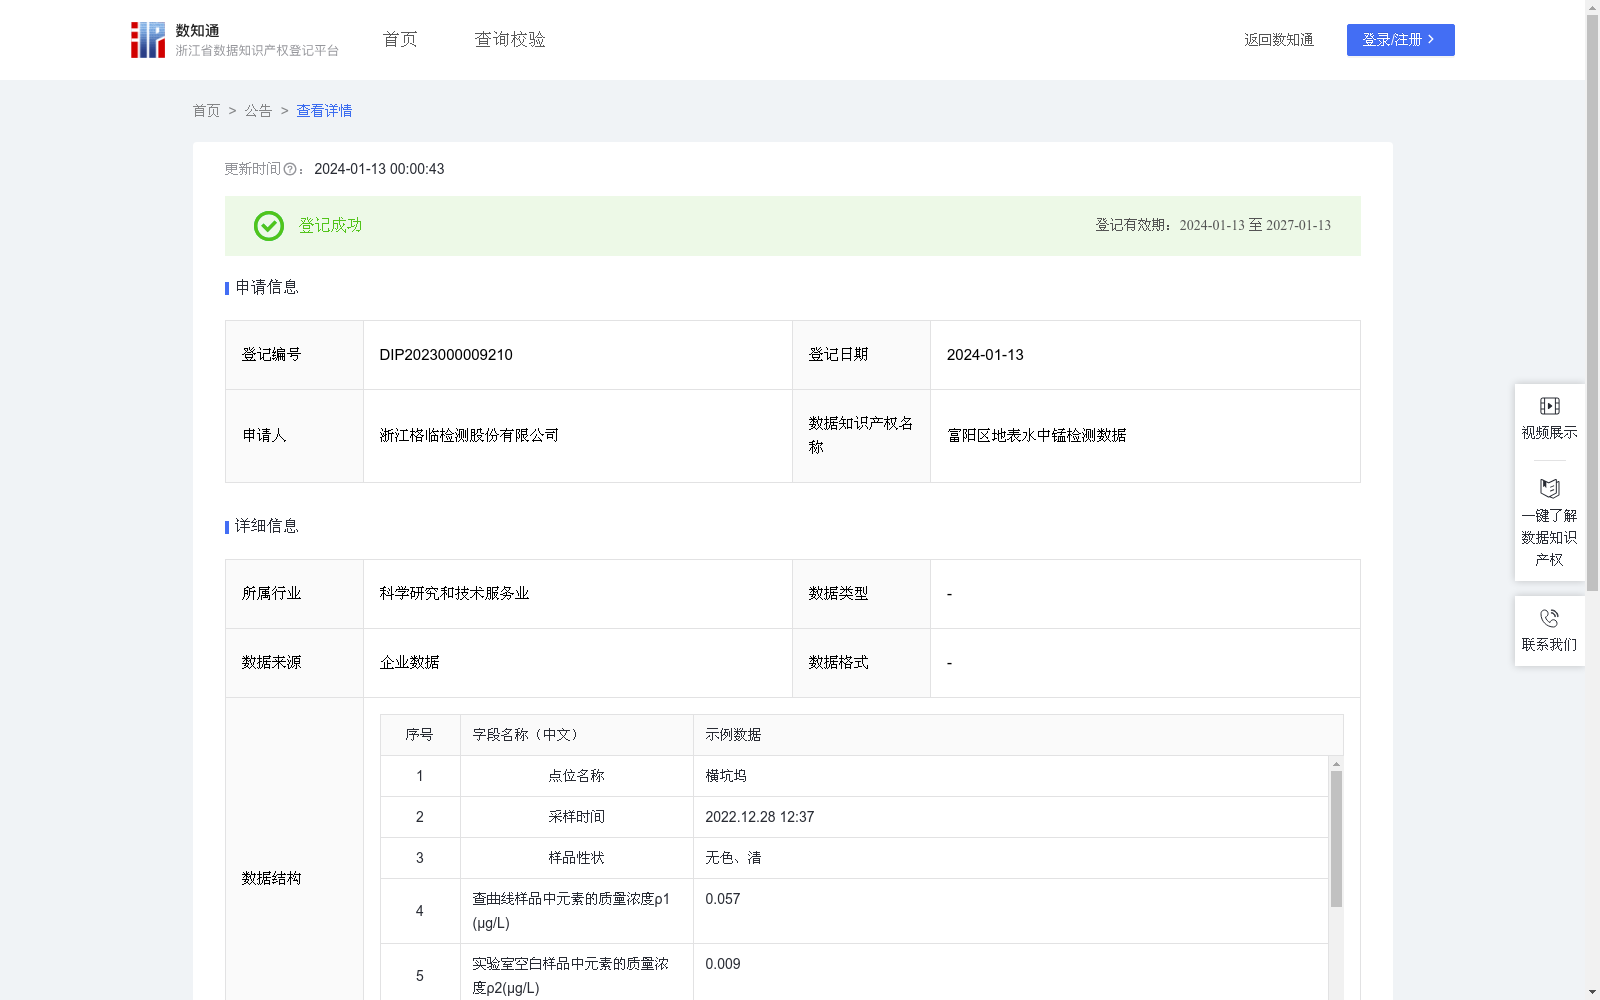This screenshot has width=1600, height=1000.
Task: Click the 登录/注册 button
Action: point(1400,40)
